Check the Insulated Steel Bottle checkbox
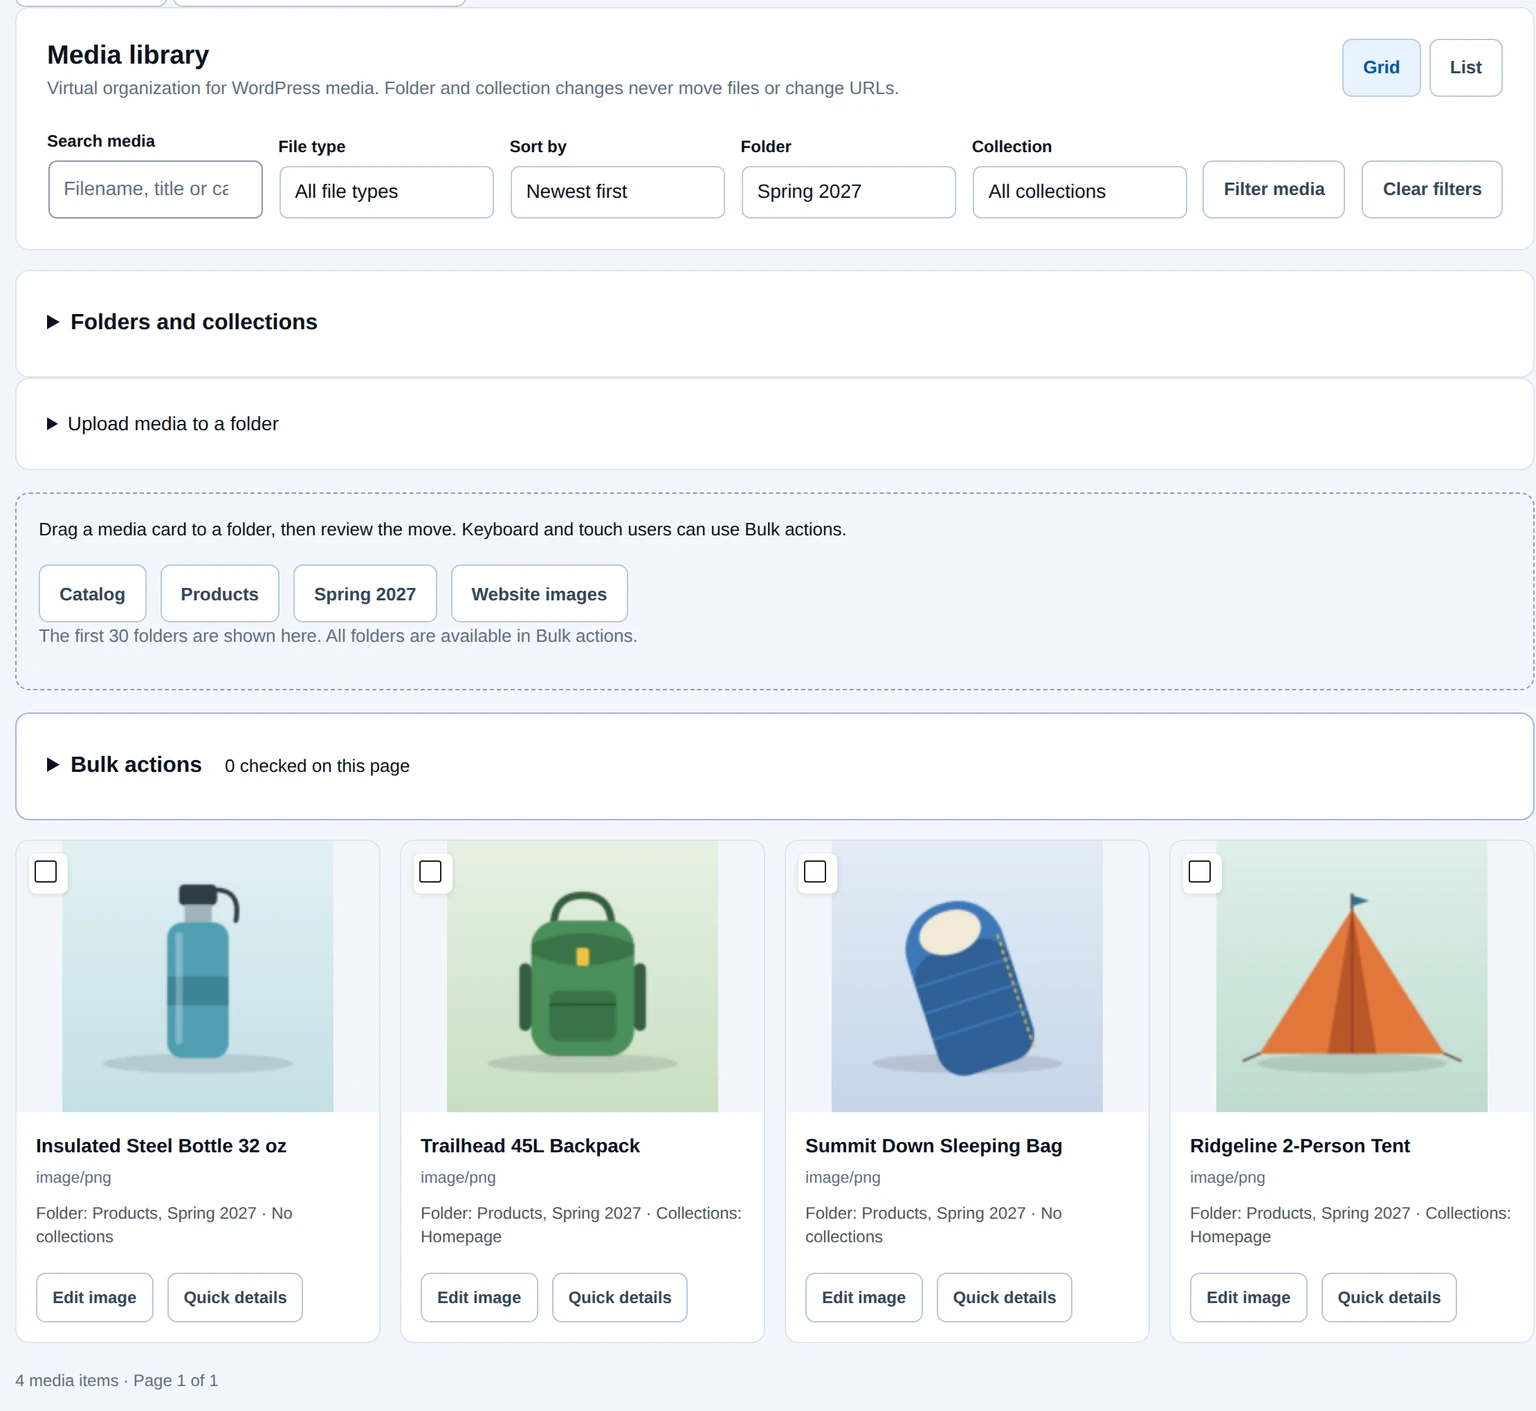 pos(46,872)
